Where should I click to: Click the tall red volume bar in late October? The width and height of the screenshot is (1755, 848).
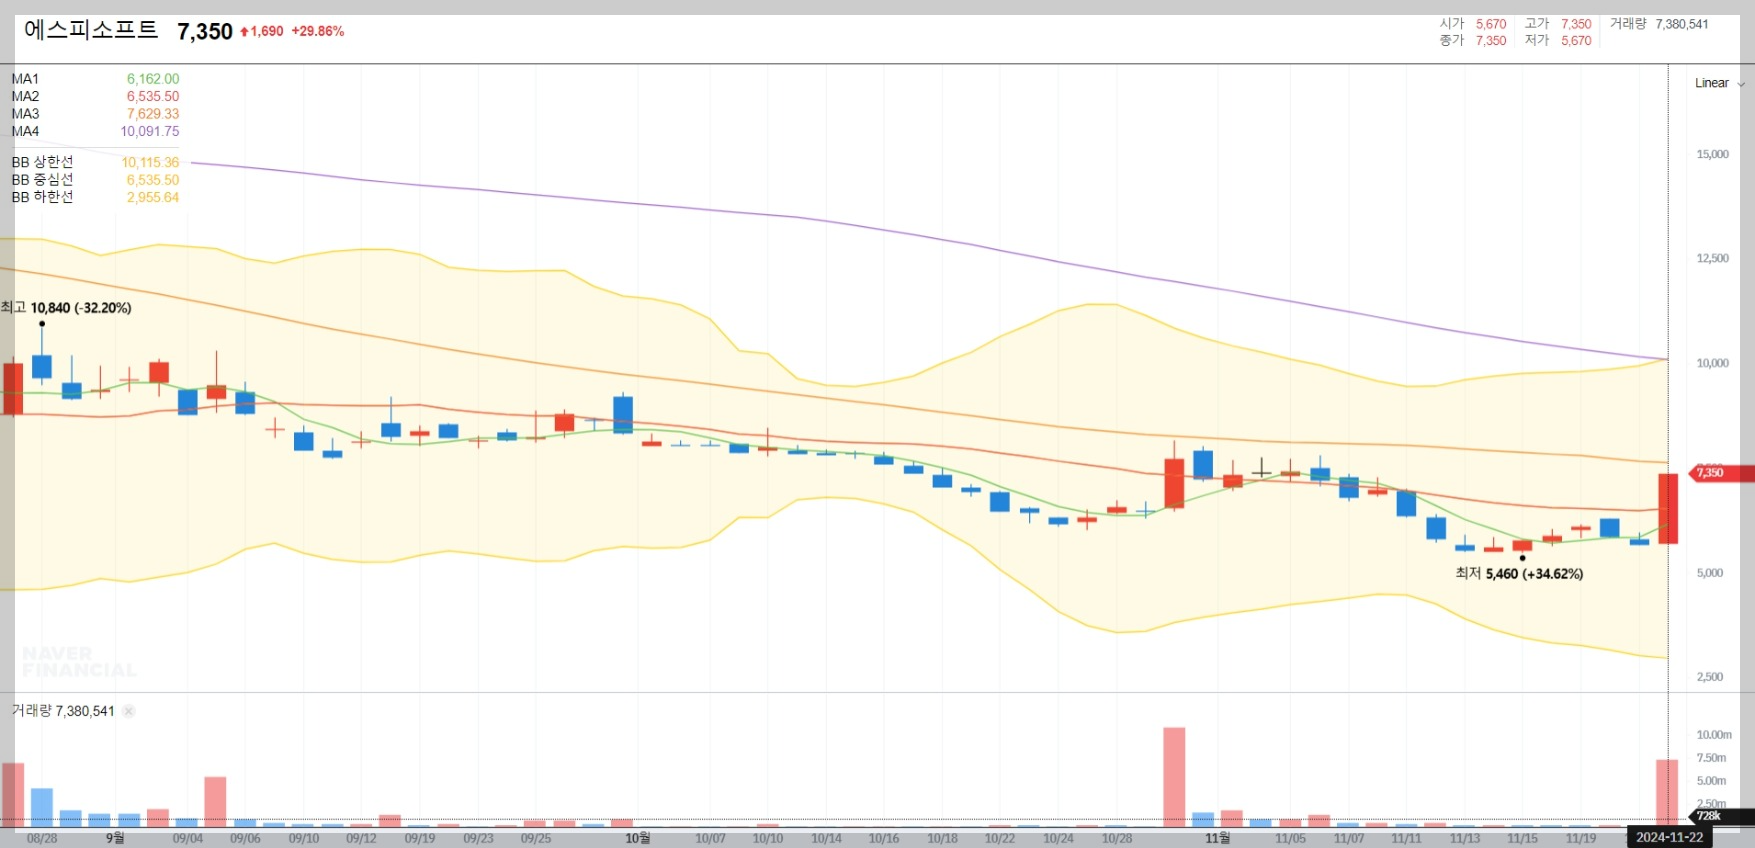pyautogui.click(x=1174, y=777)
